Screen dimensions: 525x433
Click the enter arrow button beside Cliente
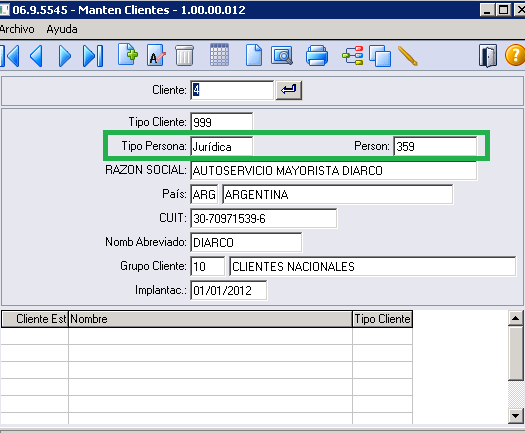[289, 90]
